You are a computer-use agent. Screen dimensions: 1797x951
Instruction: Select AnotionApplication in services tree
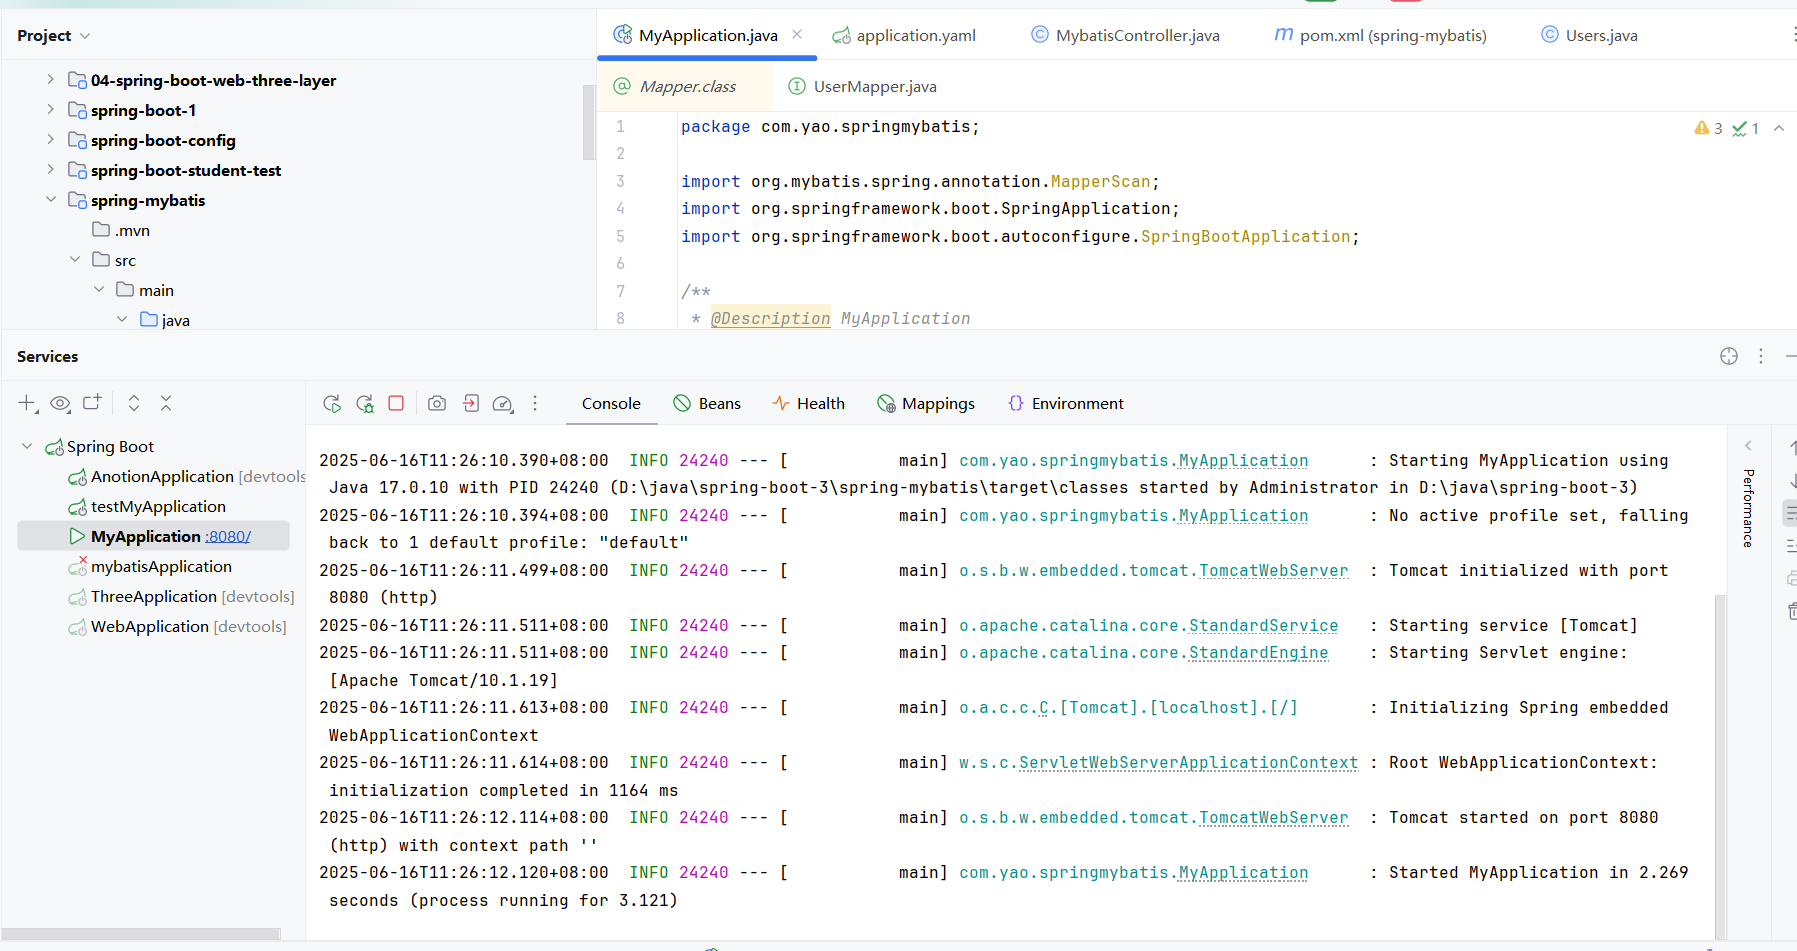(x=162, y=477)
